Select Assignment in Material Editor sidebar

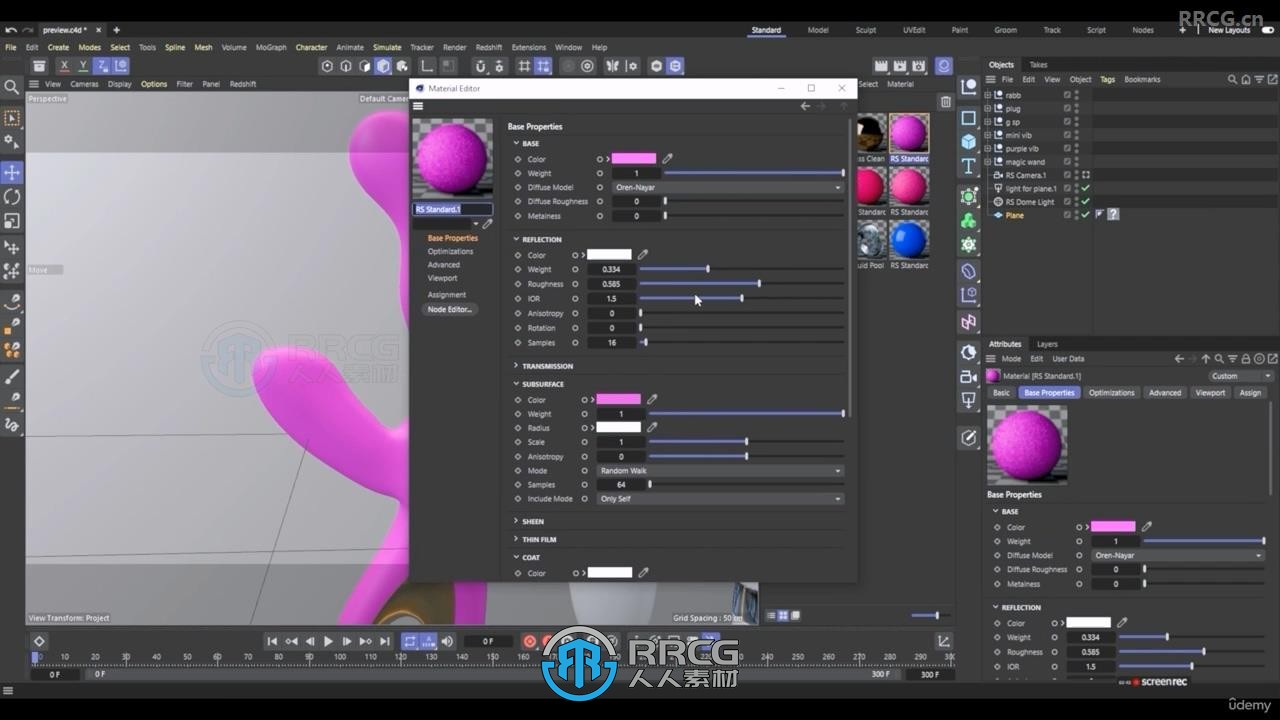point(447,295)
